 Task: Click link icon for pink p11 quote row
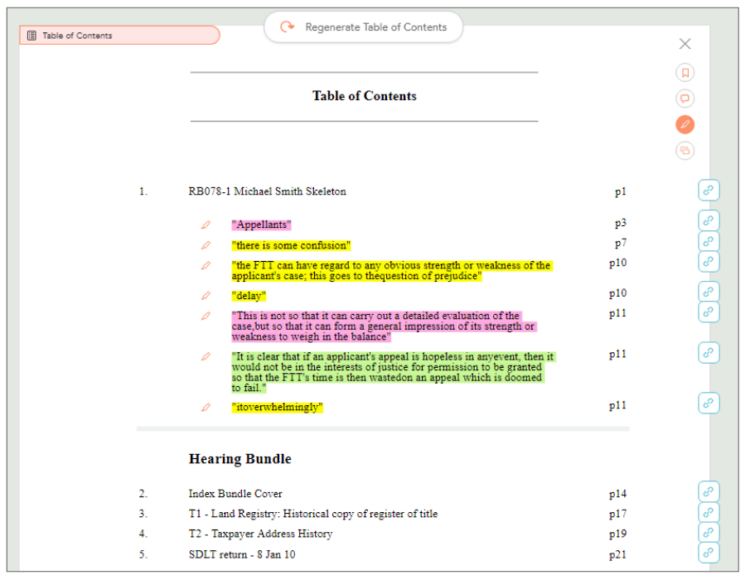[x=708, y=312]
